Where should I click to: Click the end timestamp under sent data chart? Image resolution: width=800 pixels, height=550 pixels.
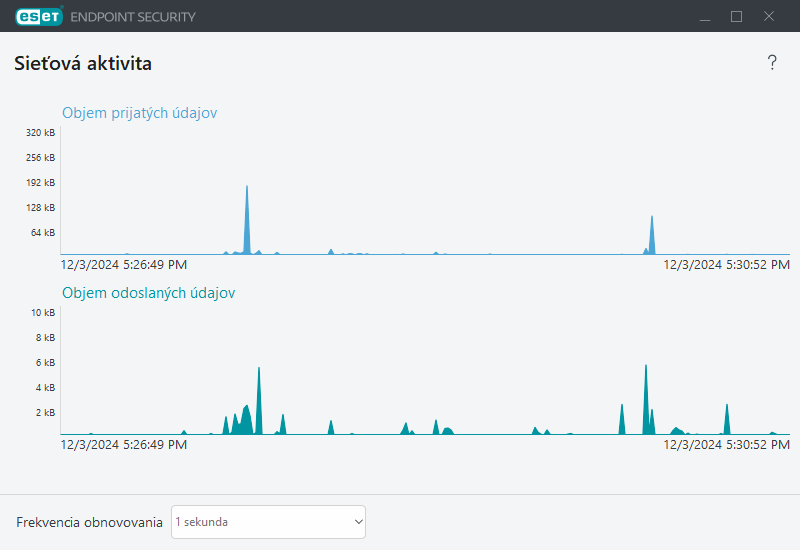point(727,445)
